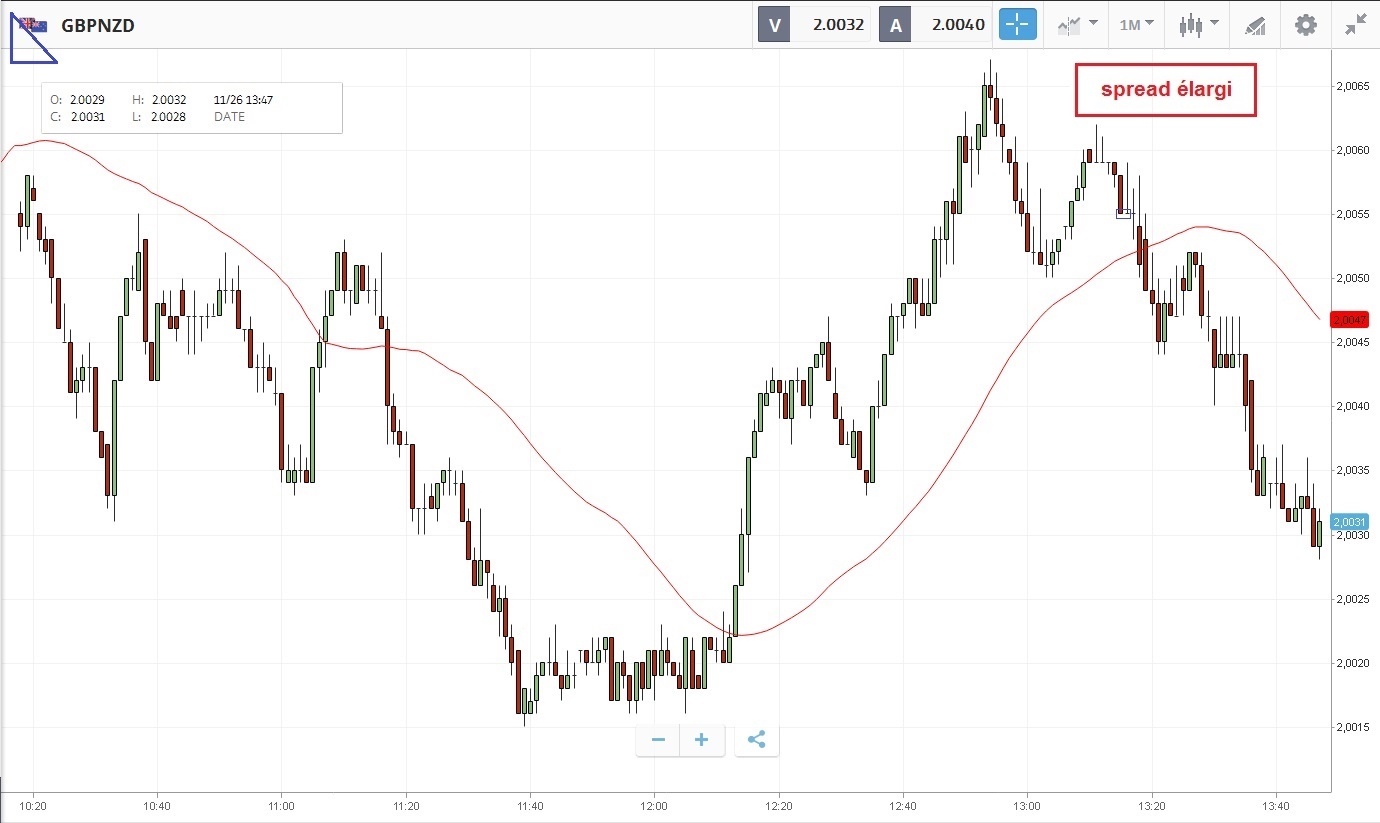The height and width of the screenshot is (823, 1380).
Task: Select the 'spread élargi' annotation box
Action: coord(1165,90)
